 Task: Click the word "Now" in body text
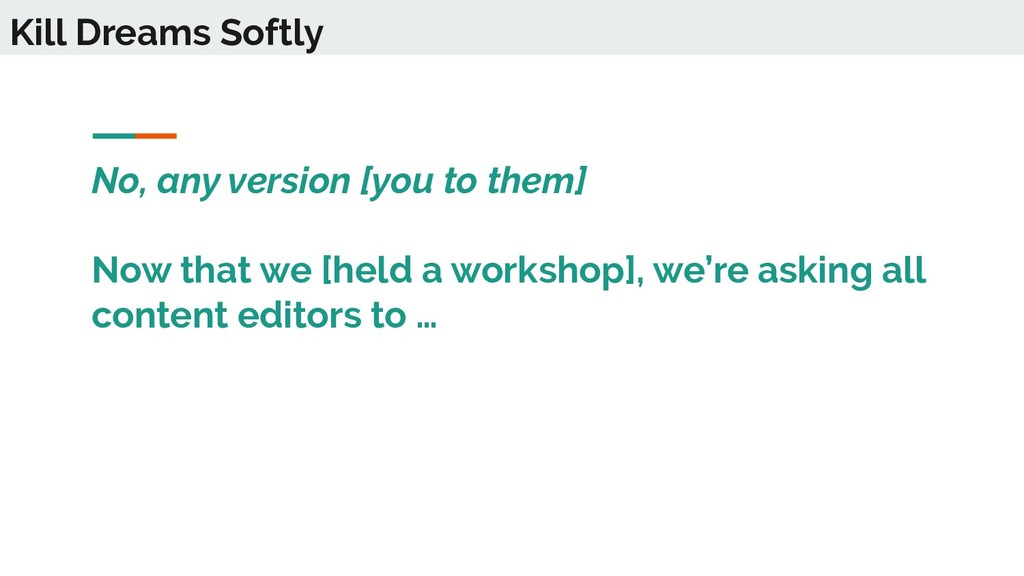[131, 270]
